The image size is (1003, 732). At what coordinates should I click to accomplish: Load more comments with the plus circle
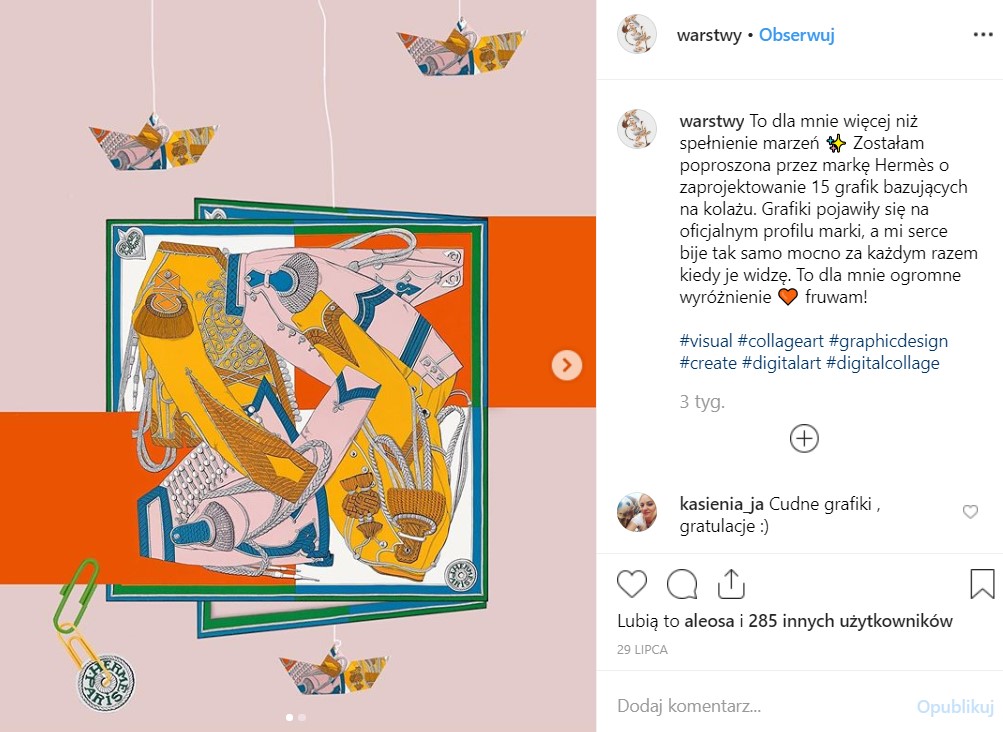tap(804, 438)
